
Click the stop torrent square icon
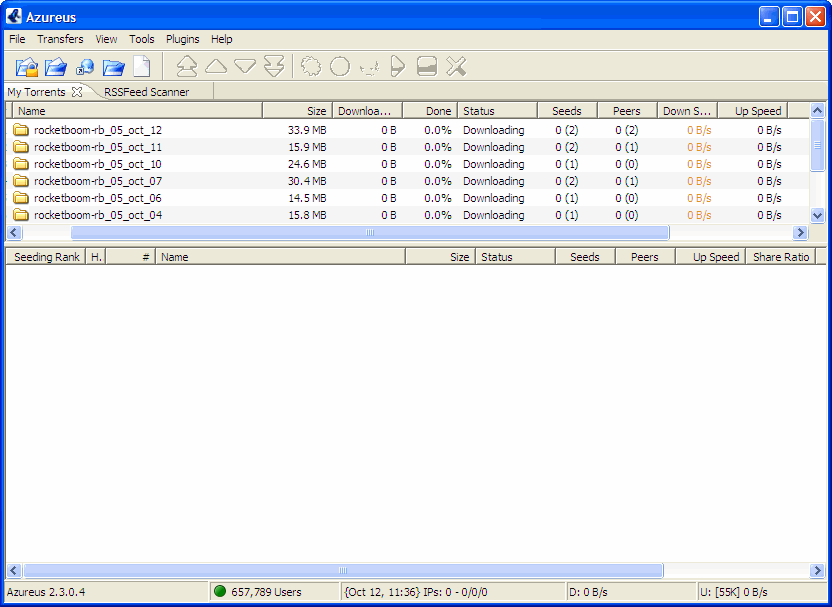point(427,67)
